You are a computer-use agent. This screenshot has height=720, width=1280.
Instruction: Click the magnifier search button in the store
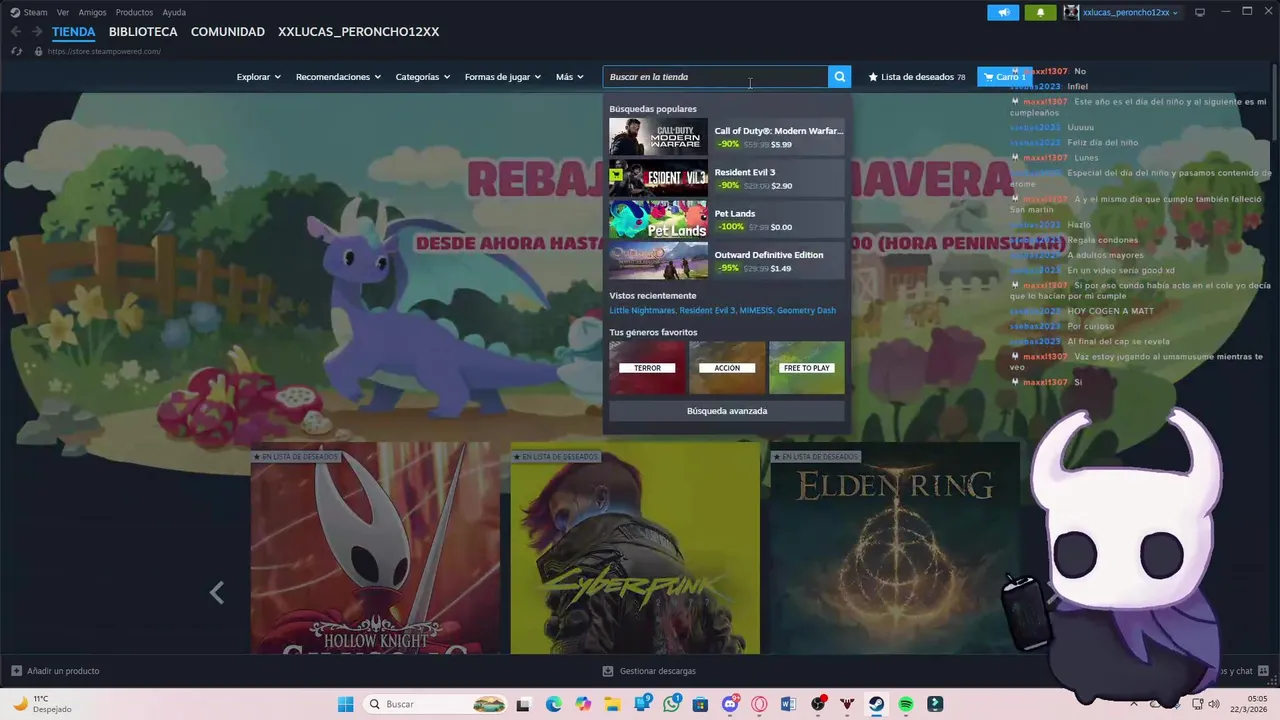(x=840, y=77)
